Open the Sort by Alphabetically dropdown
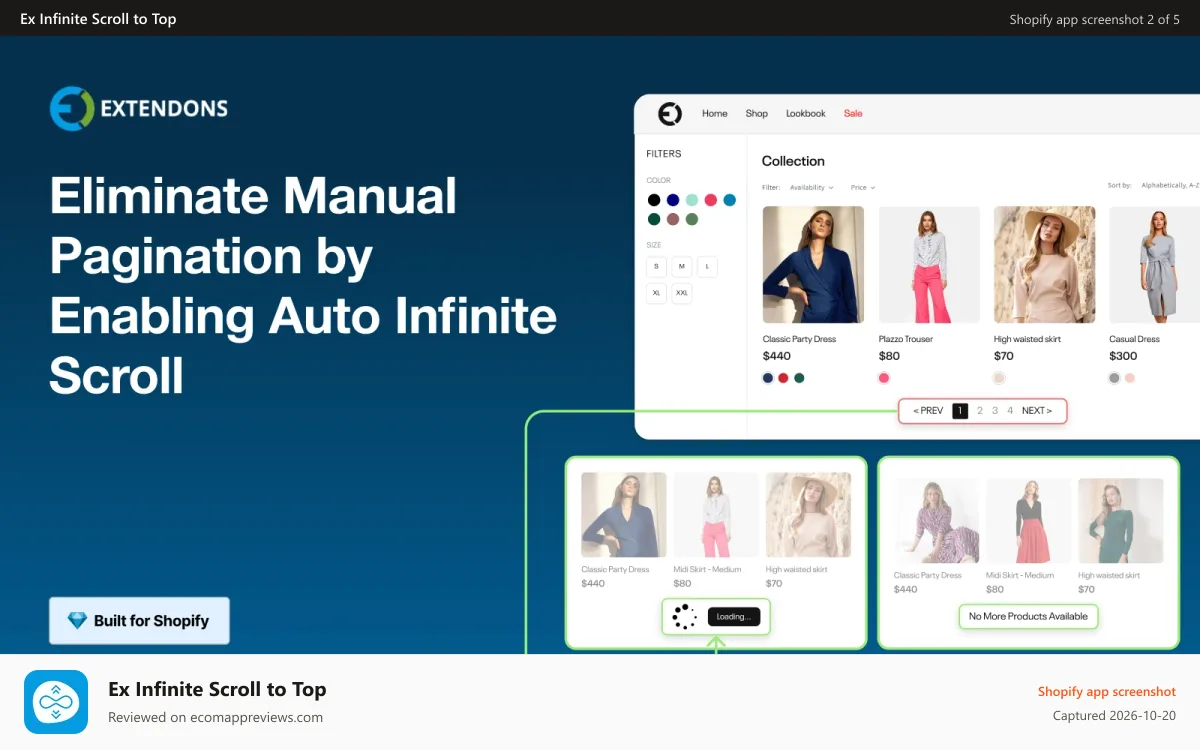This screenshot has height=750, width=1200. point(1168,185)
